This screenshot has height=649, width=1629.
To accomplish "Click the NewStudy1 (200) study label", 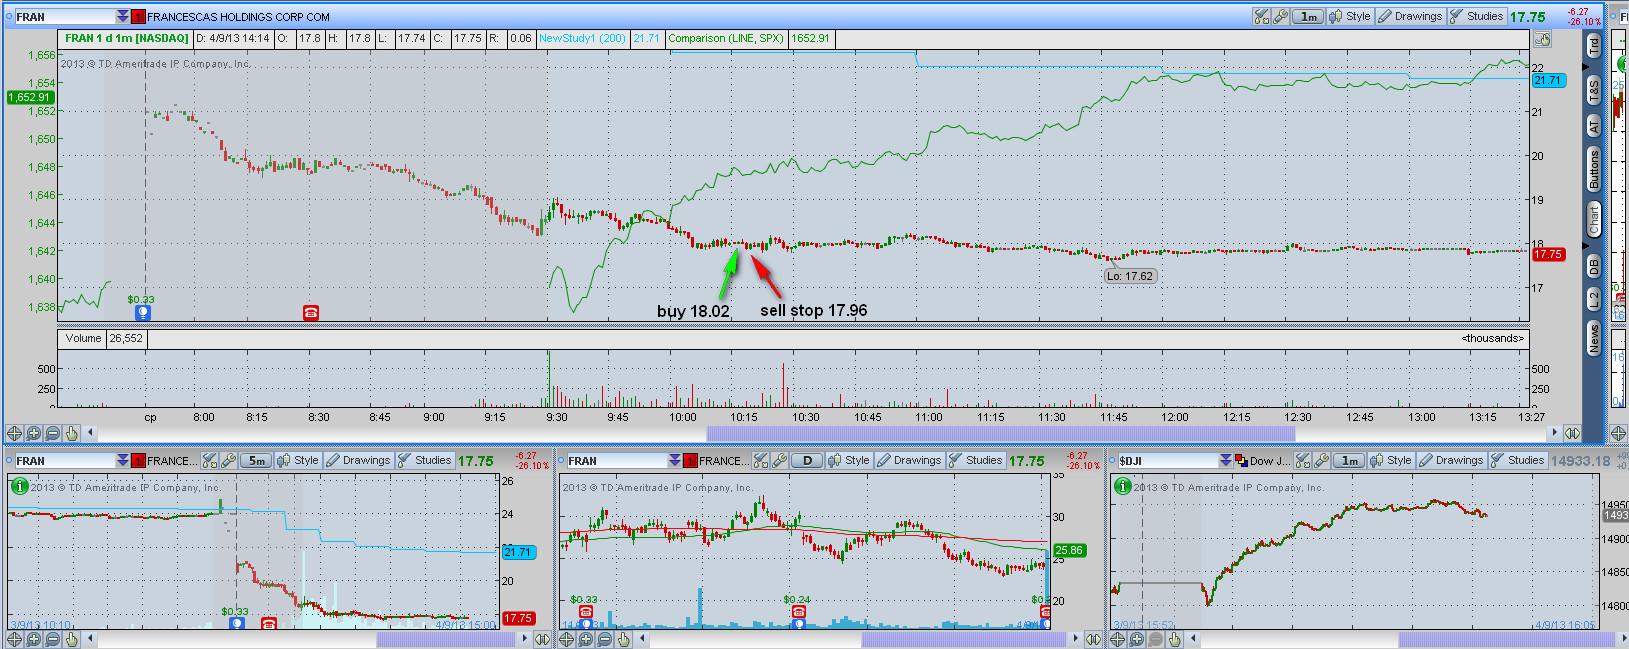I will 582,39.
